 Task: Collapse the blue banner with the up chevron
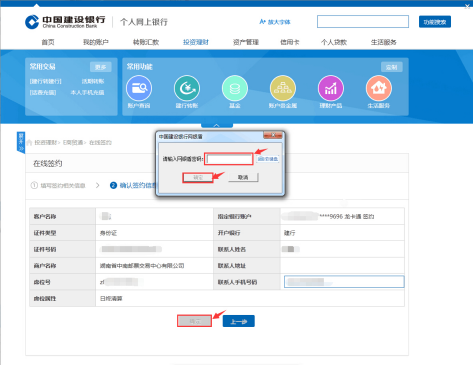tap(217, 125)
